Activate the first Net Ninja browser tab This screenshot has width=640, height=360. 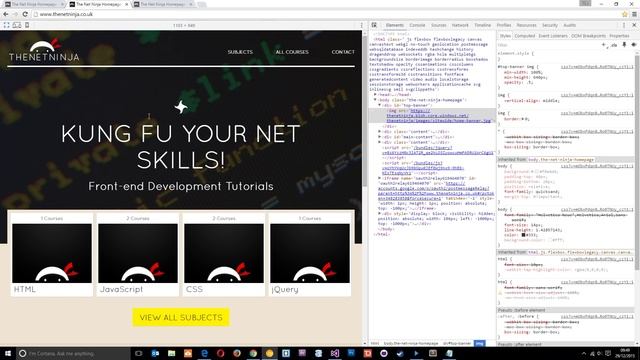pyautogui.click(x=34, y=4)
